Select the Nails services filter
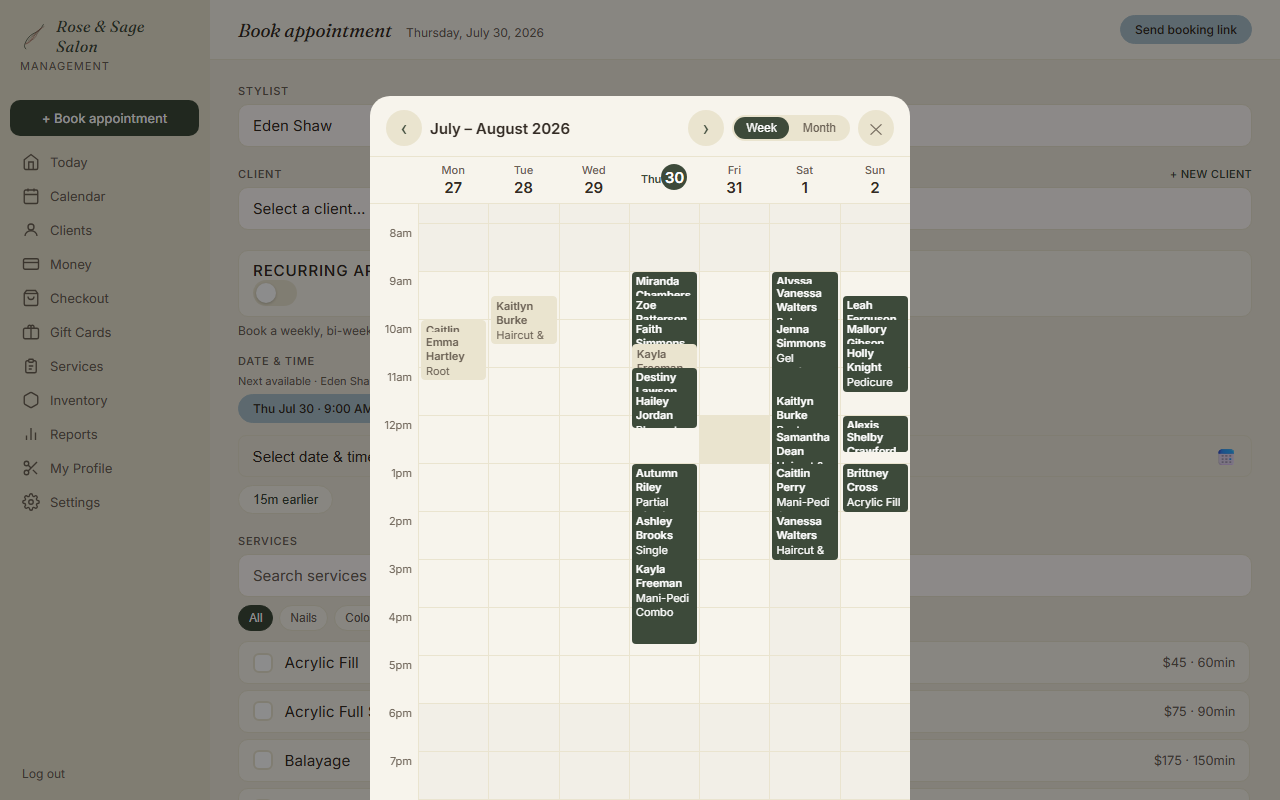Viewport: 1280px width, 800px height. pyautogui.click(x=303, y=618)
